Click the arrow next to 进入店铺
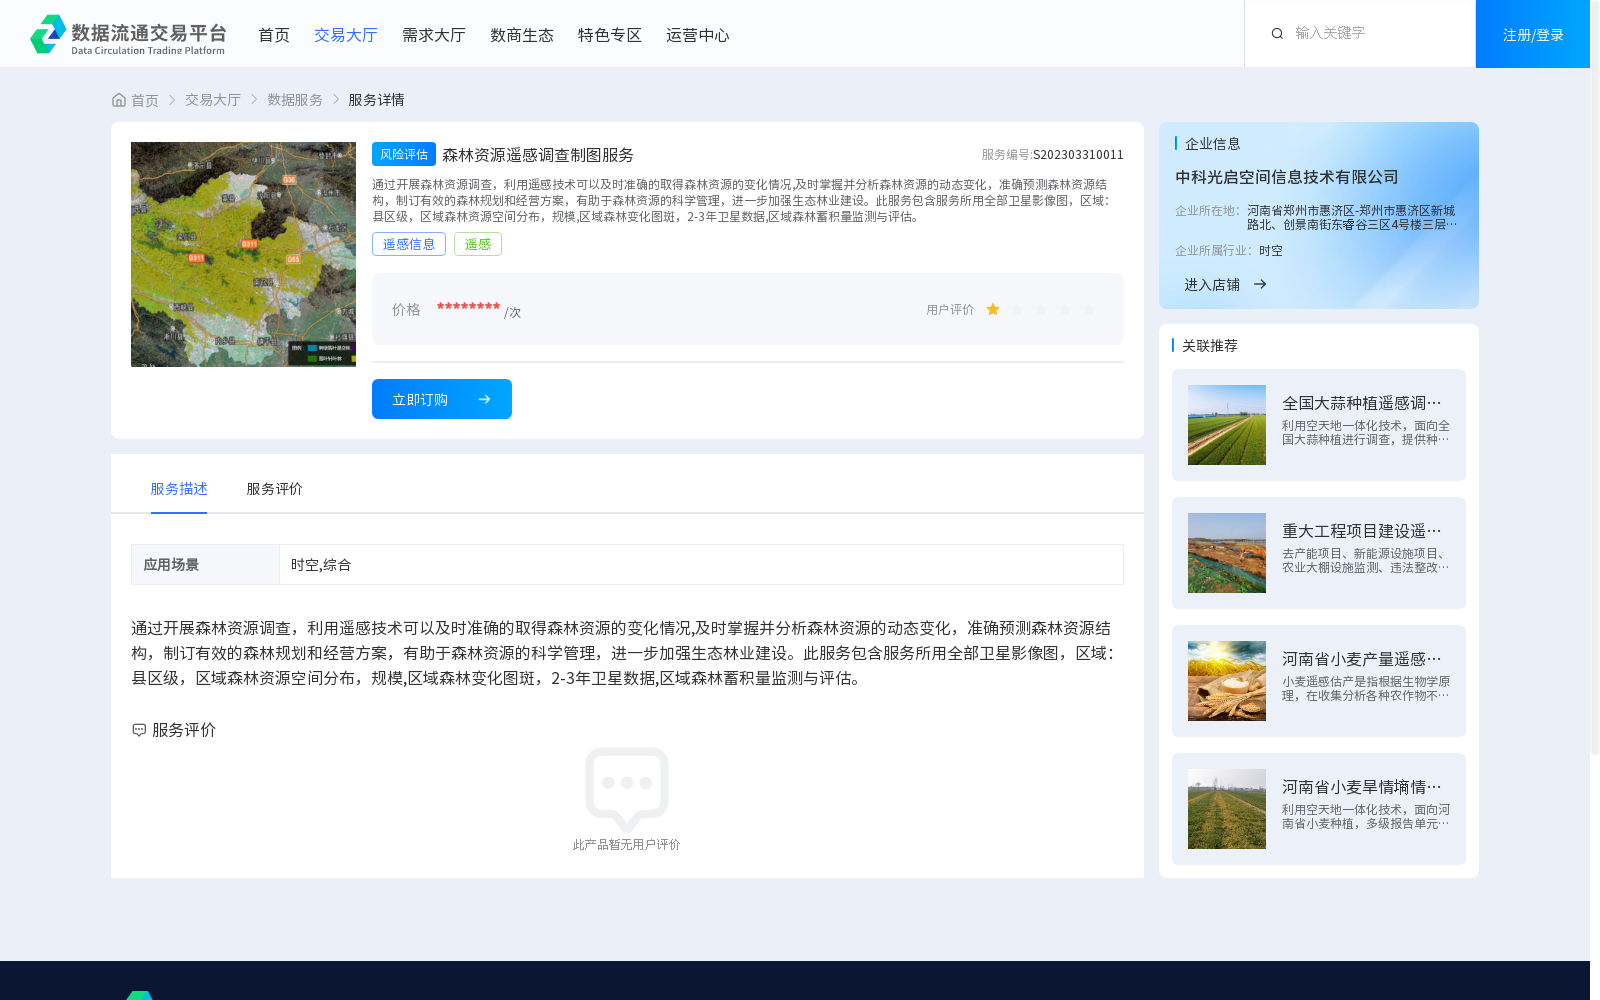 click(x=1260, y=285)
